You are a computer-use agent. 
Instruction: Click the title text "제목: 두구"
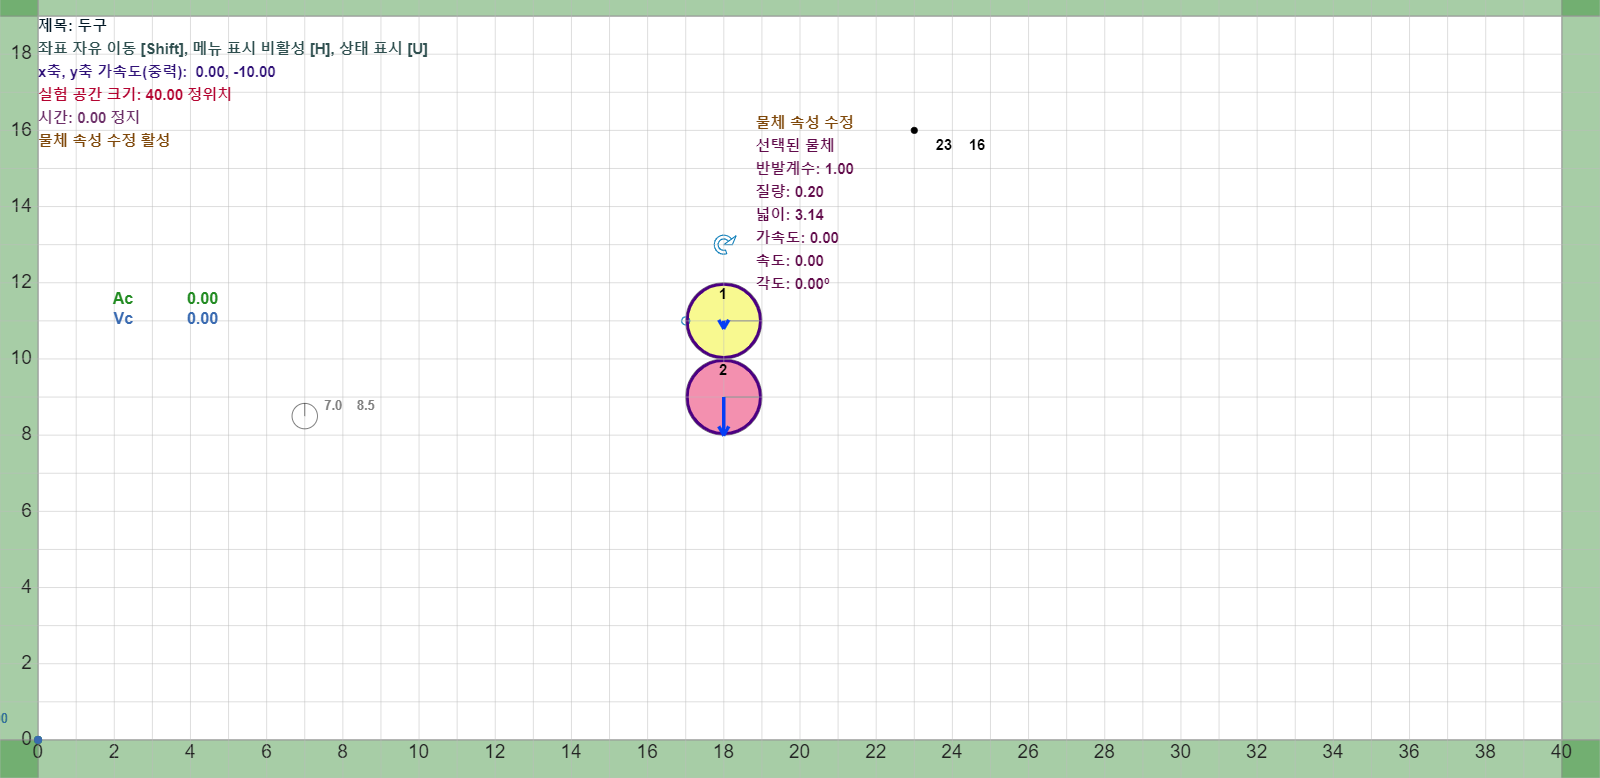72,25
